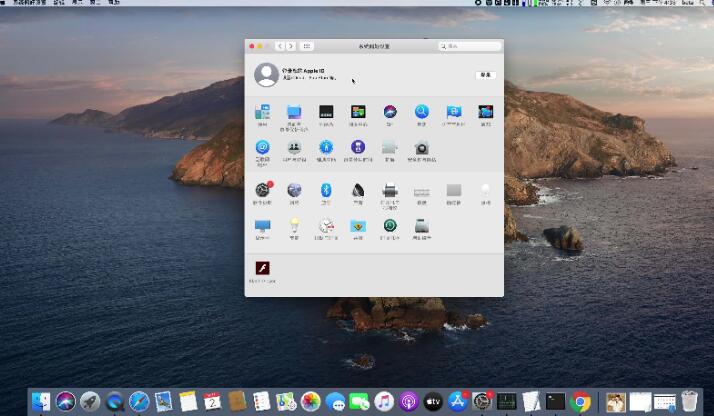Open Messages from the Dock
The height and width of the screenshot is (418, 714).
click(335, 402)
